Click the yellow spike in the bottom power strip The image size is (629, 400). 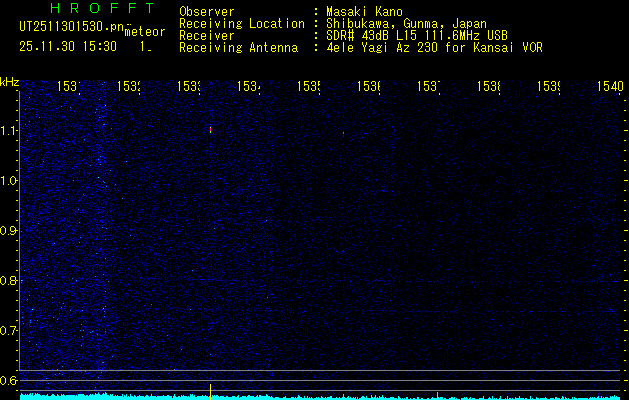click(x=210, y=391)
